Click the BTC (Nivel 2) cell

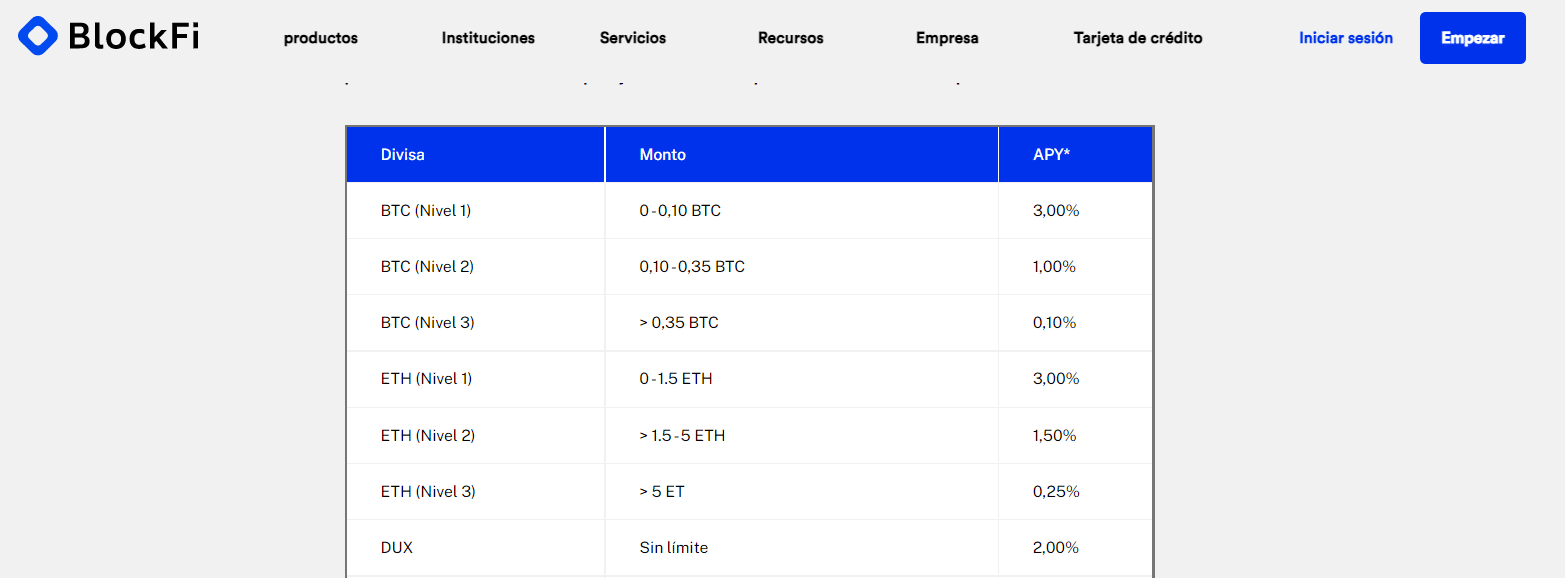tap(475, 267)
